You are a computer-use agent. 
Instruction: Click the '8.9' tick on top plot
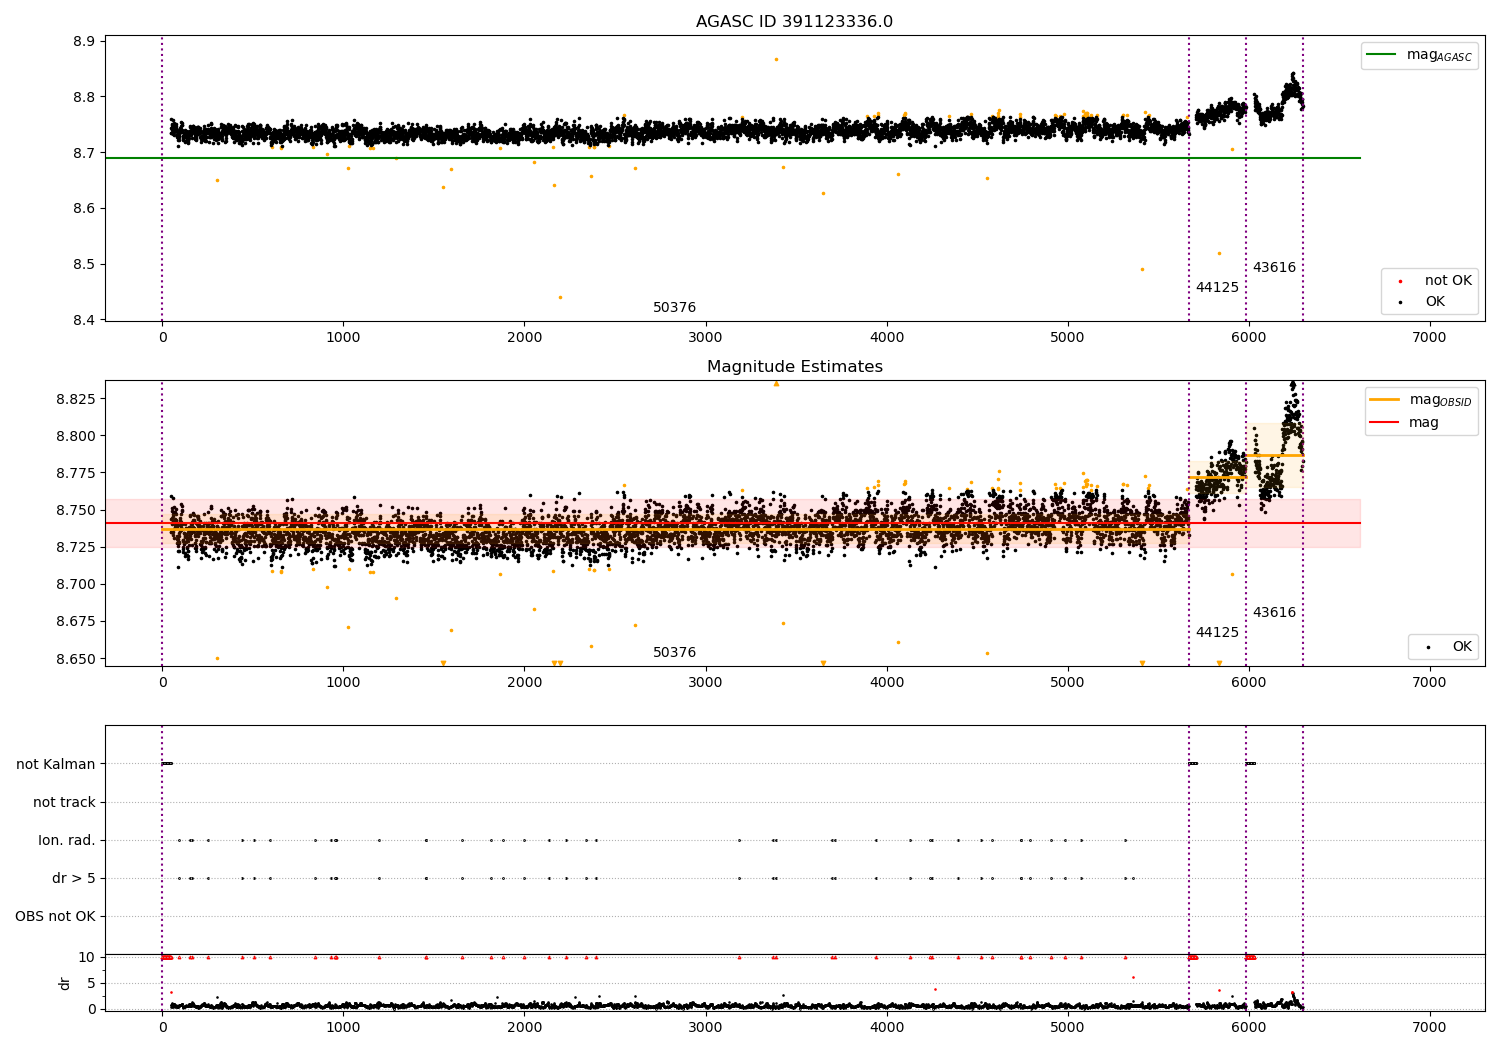click(x=84, y=42)
